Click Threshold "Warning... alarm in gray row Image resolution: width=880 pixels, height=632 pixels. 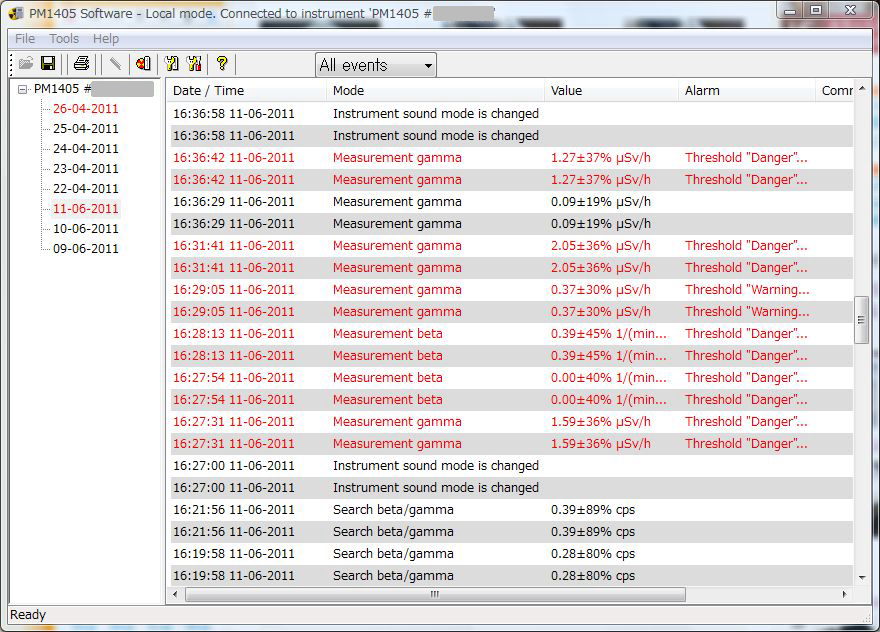pos(747,312)
